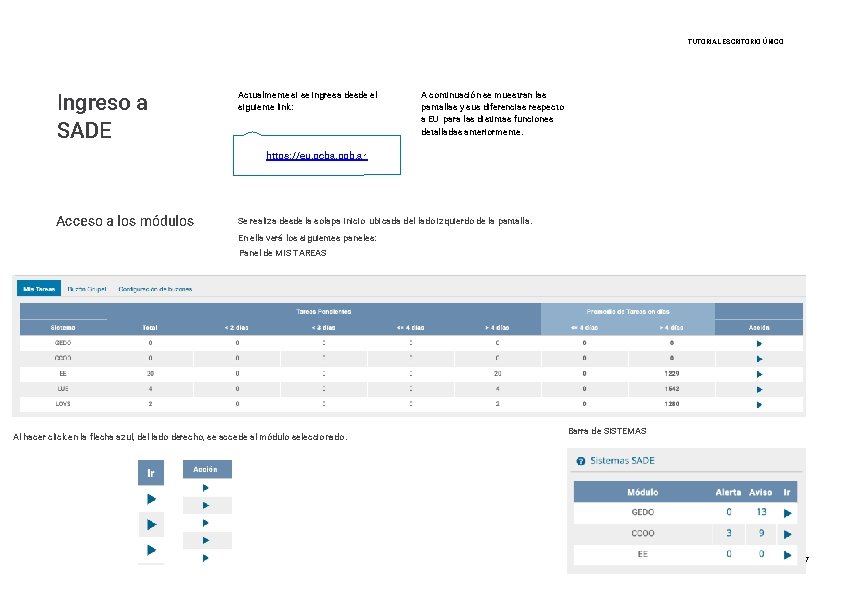842x596 pixels.
Task: Click the blue arrow in the GEDO task row
Action: coord(759,343)
